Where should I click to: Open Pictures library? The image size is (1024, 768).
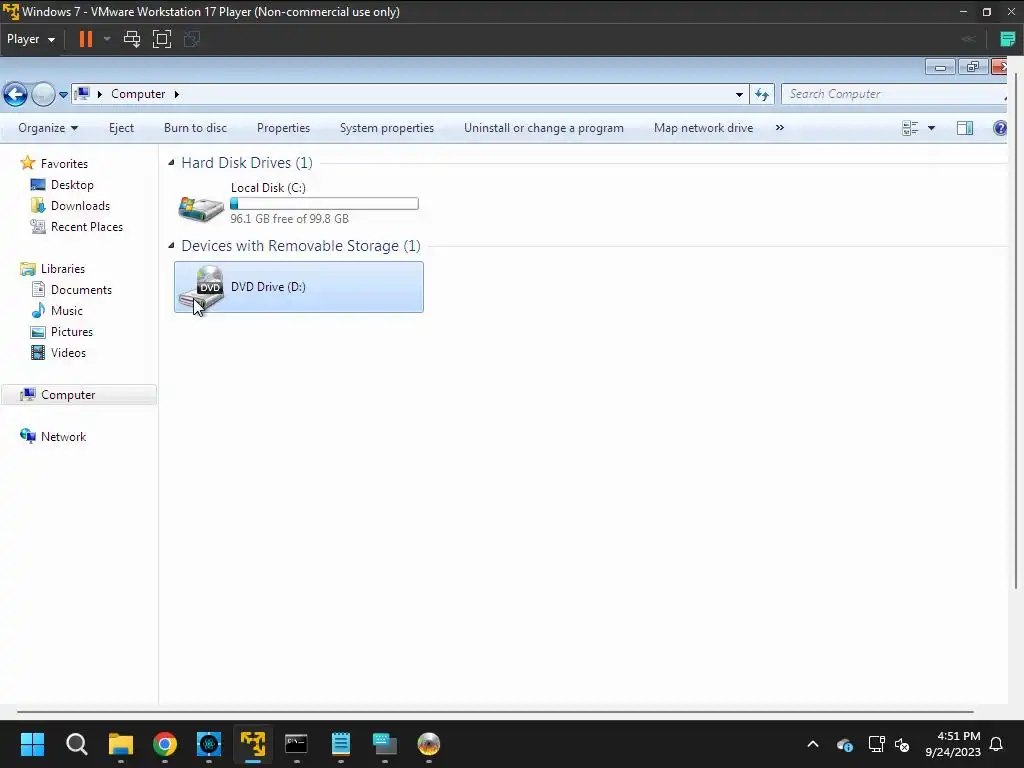pos(72,332)
